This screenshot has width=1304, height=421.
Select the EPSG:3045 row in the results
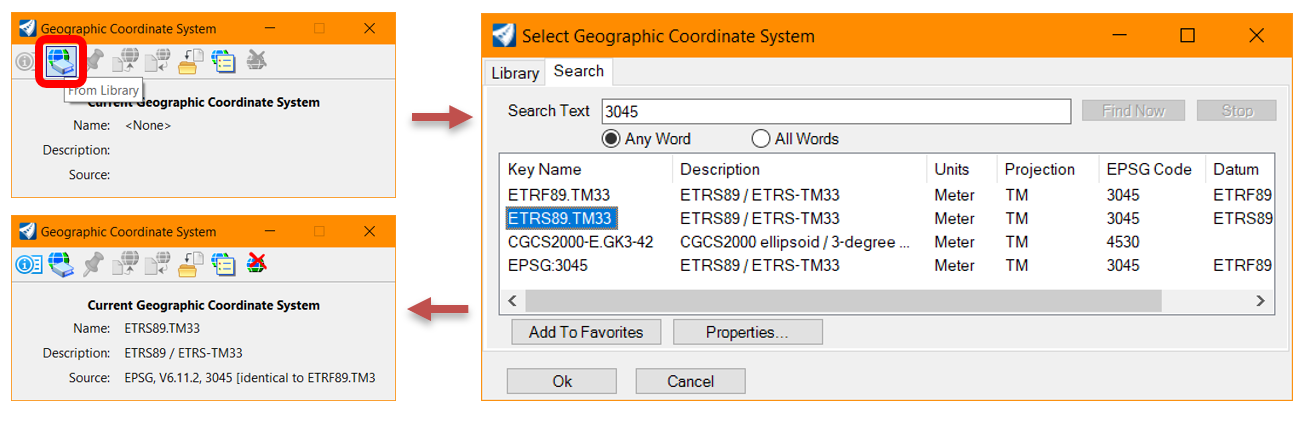click(x=886, y=265)
